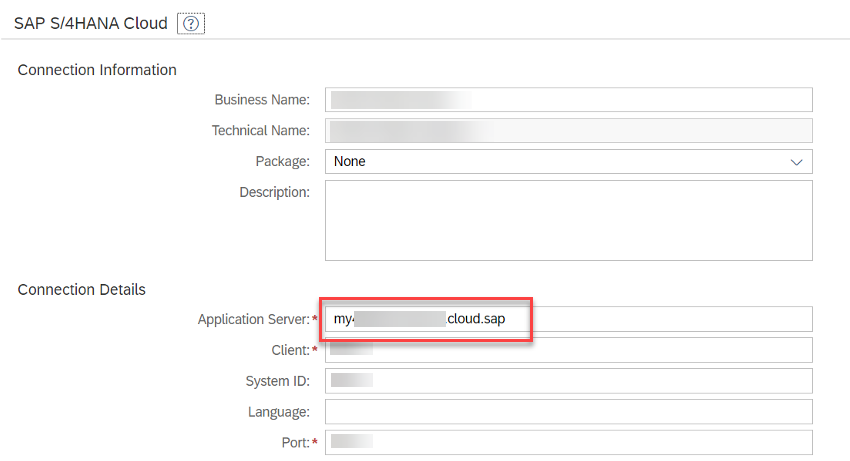Open the help icon beside SAP S/4HANA Cloud
850x461 pixels.
pyautogui.click(x=191, y=24)
